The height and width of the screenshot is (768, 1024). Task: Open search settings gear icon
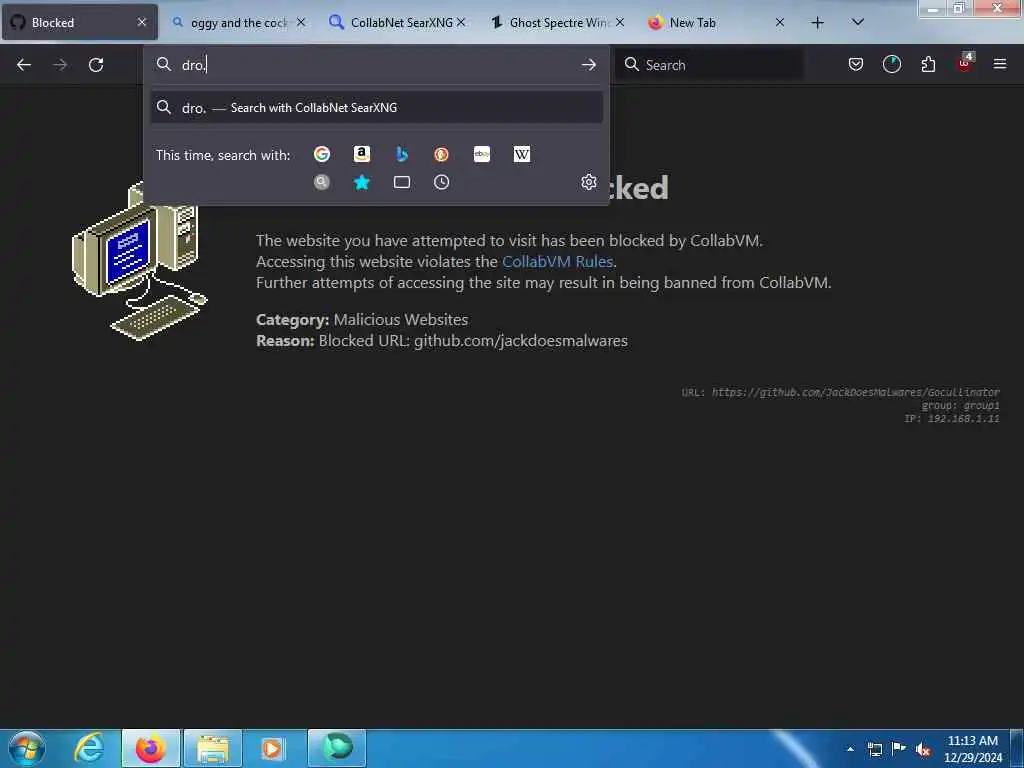[588, 182]
